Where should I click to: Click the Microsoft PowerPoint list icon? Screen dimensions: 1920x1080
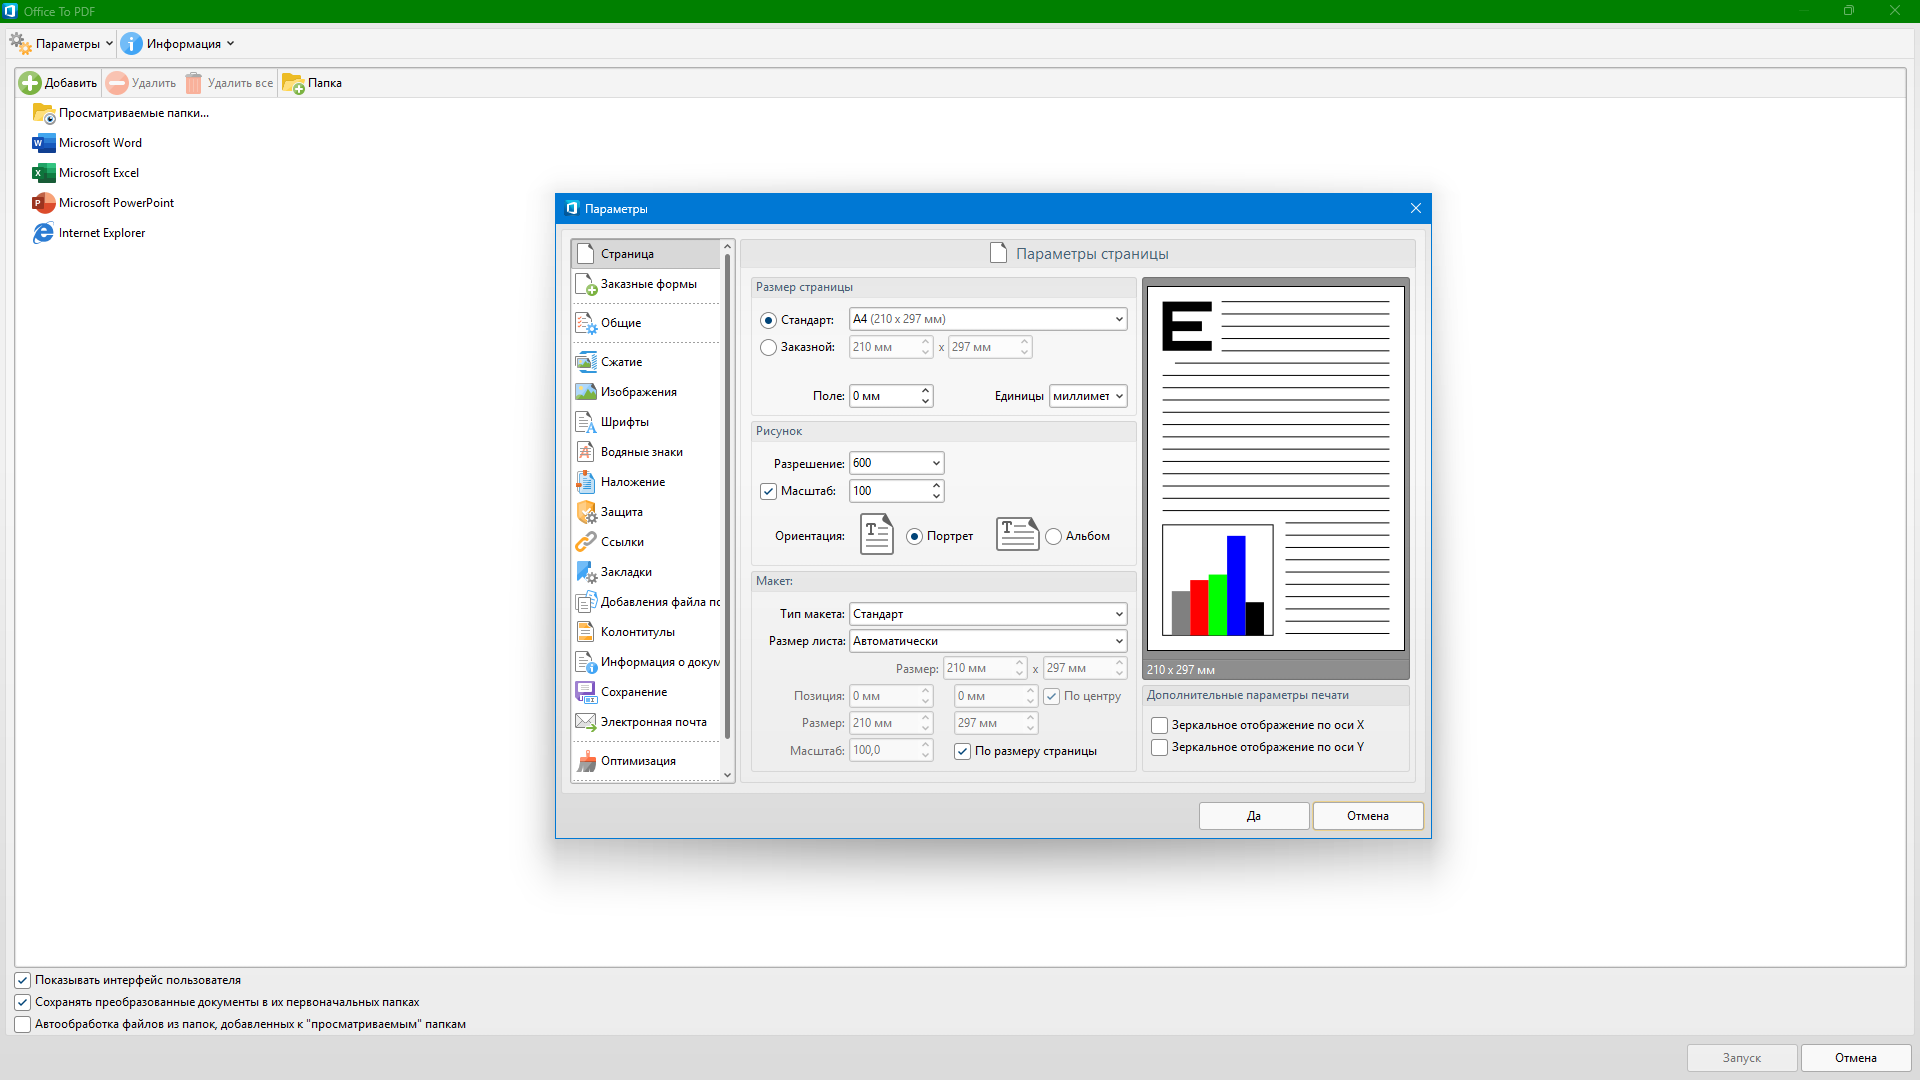[43, 203]
